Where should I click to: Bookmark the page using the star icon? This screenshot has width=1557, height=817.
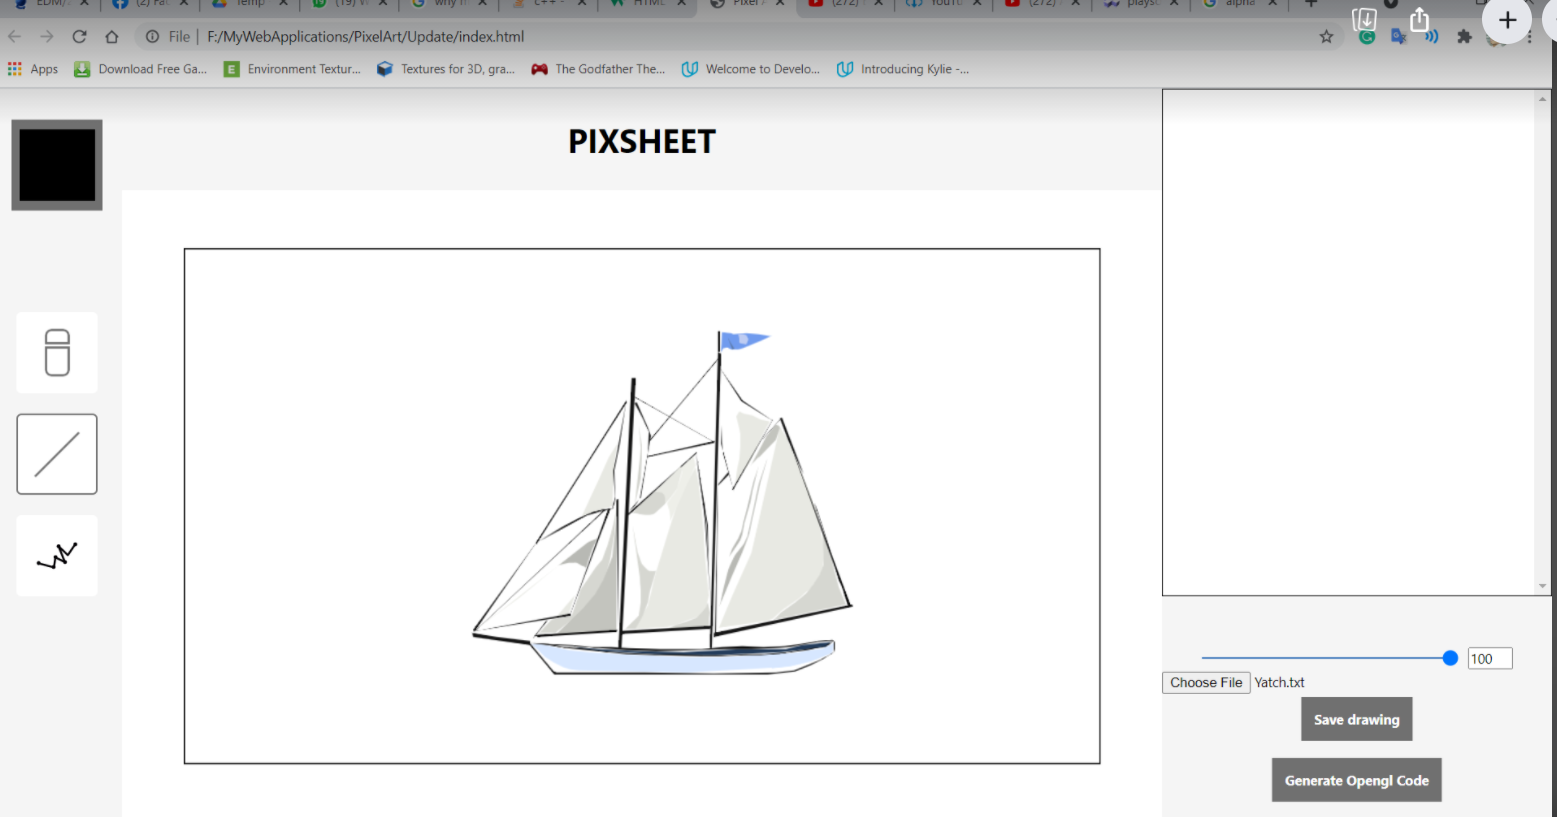1326,36
